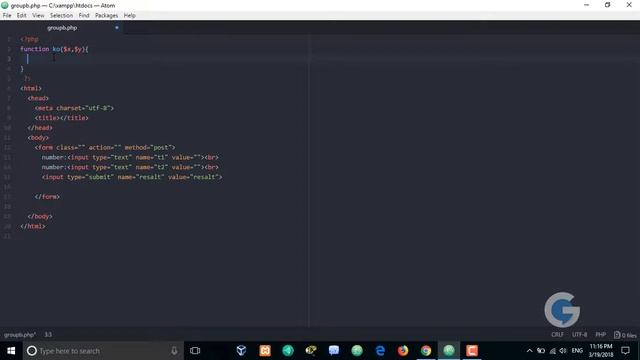This screenshot has height=360, width=640.
Task: Open the Selection menu
Action: (61, 16)
